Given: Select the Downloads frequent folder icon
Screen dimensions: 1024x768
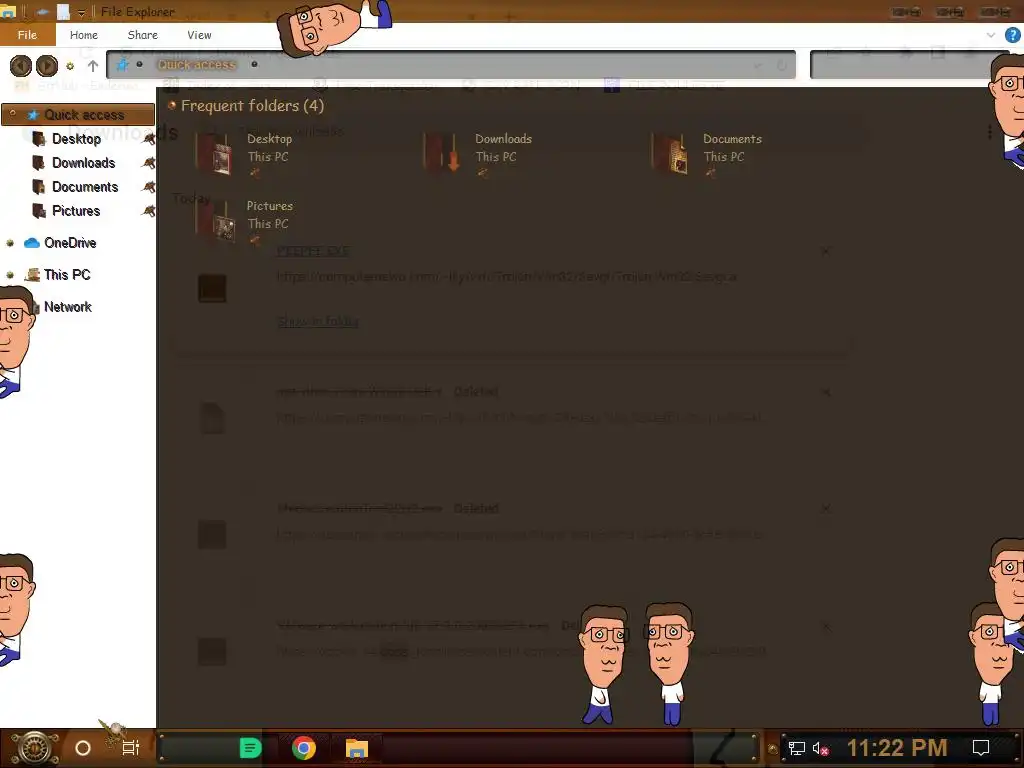Looking at the screenshot, I should point(441,152).
